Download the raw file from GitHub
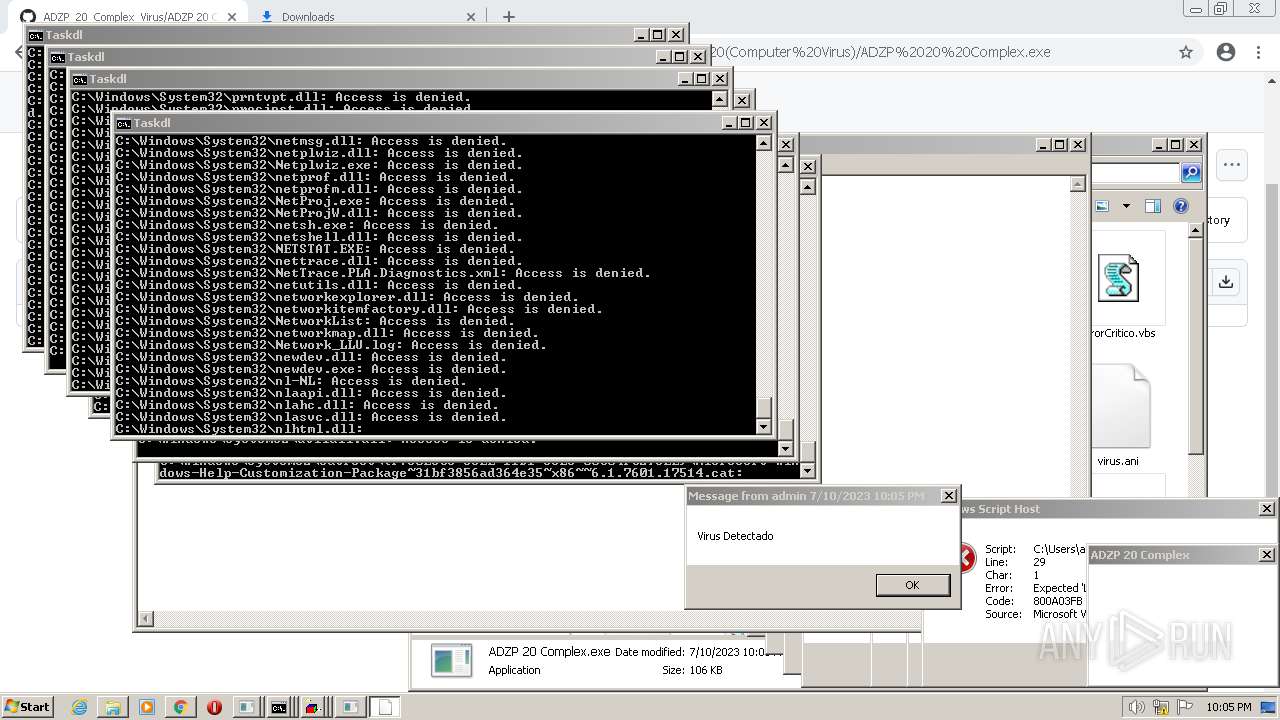 [1226, 282]
